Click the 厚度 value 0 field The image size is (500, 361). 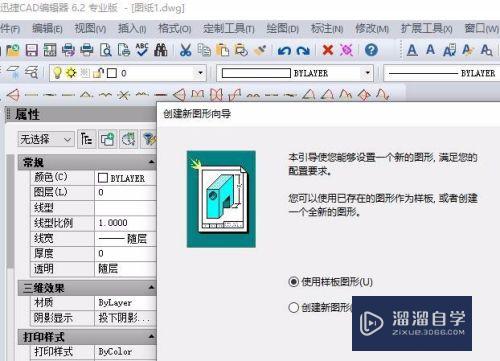click(125, 253)
